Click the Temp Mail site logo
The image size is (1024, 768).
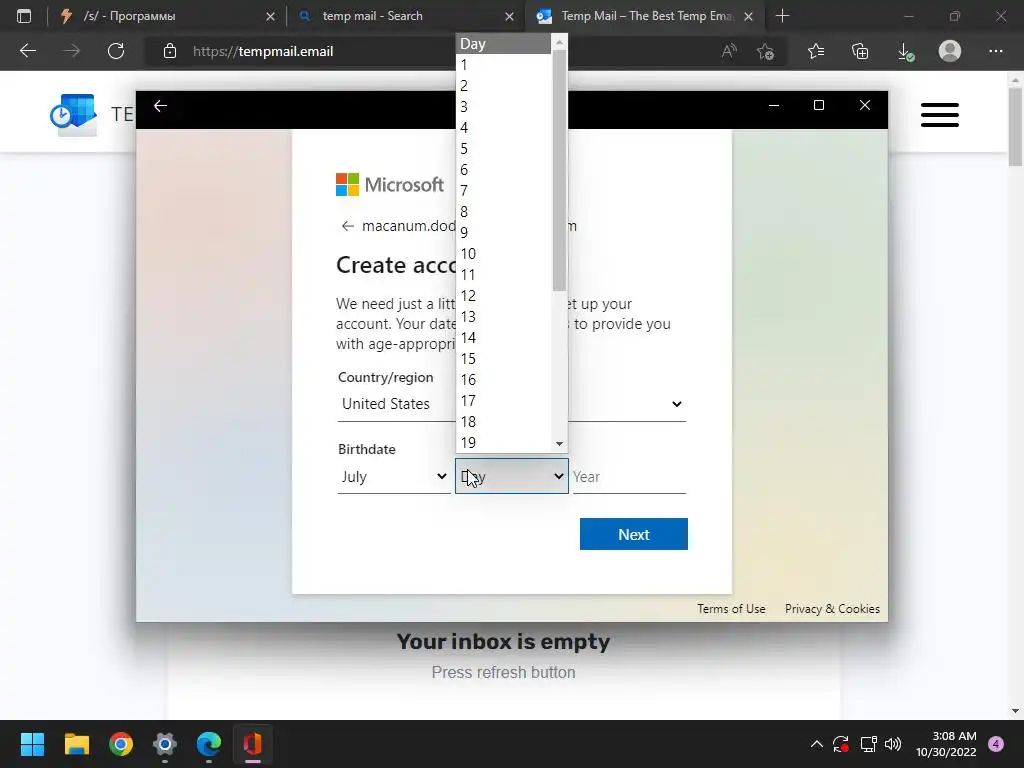pyautogui.click(x=73, y=115)
